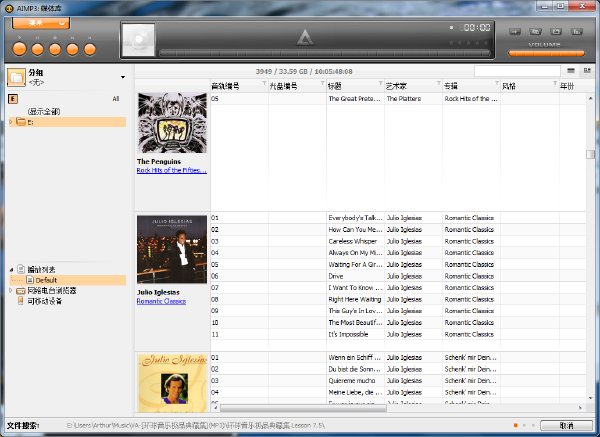Open filter on the 光盘编号 column
The image size is (600, 437).
tap(322, 83)
